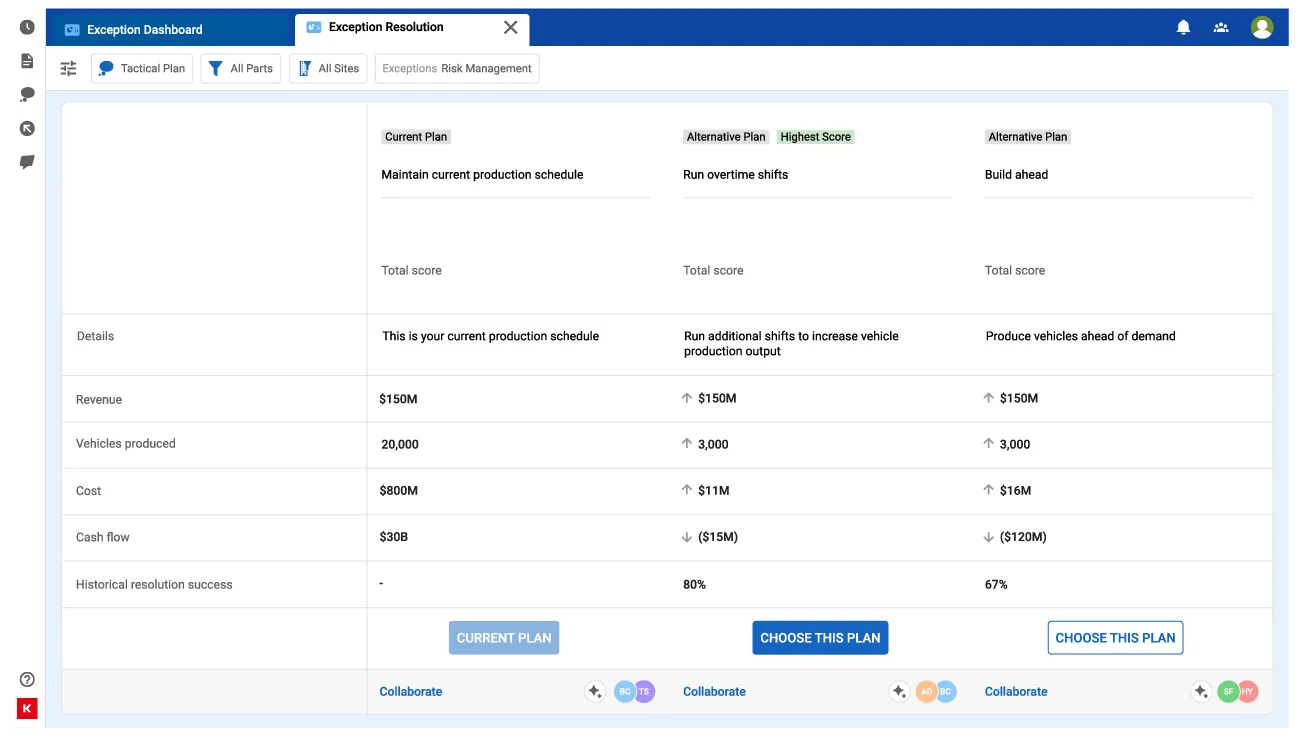Click the Cash flow row label
This screenshot has height=738, width=1298.
tap(103, 537)
